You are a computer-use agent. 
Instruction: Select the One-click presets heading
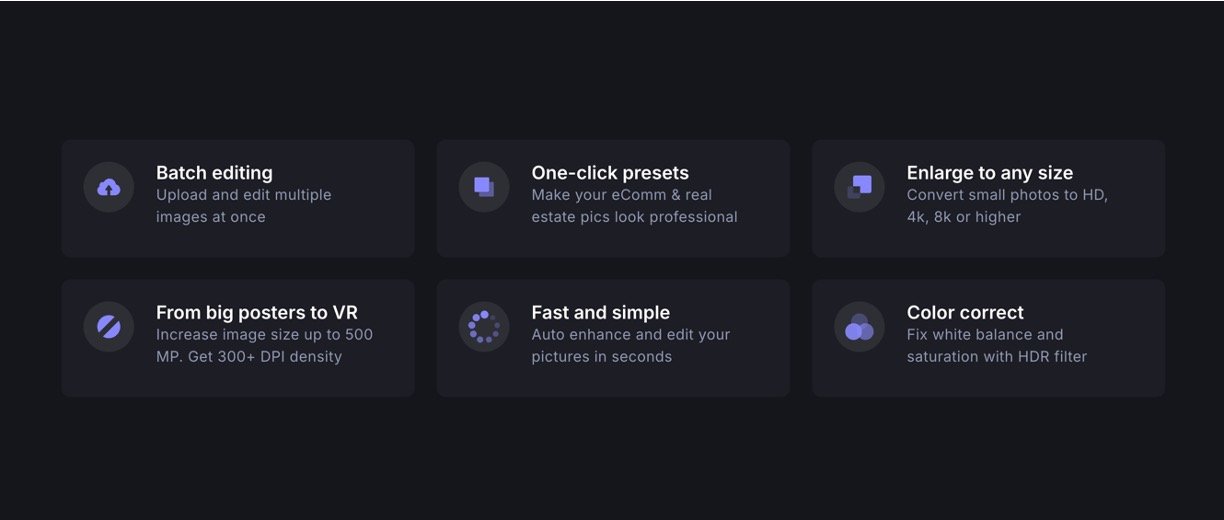(610, 173)
